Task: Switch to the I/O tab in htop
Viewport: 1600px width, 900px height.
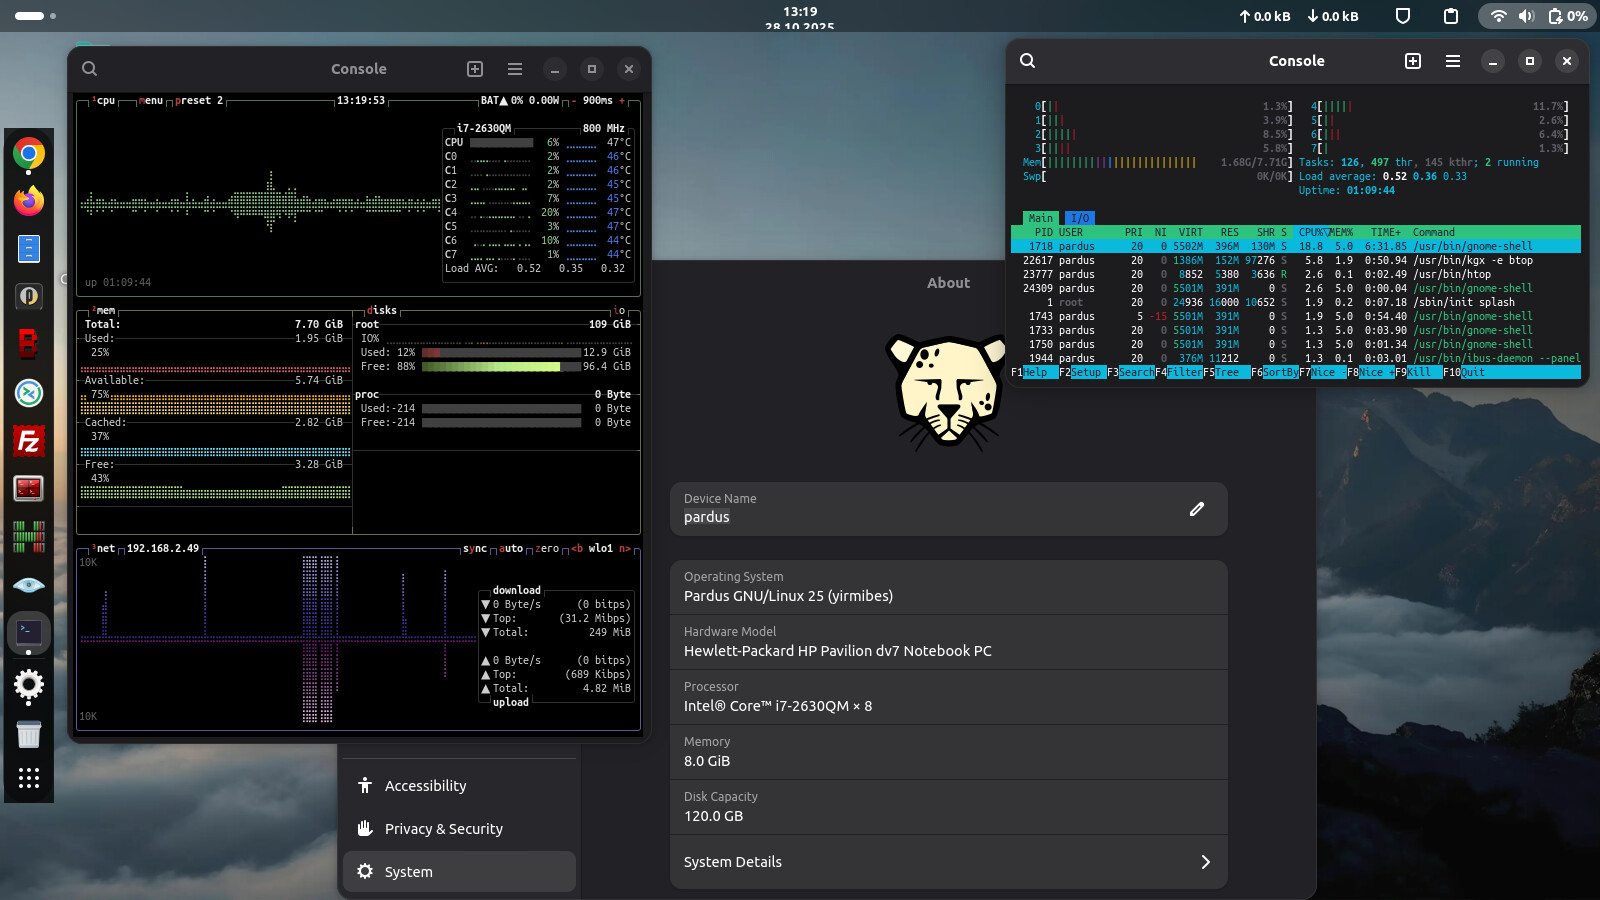Action: pyautogui.click(x=1080, y=218)
